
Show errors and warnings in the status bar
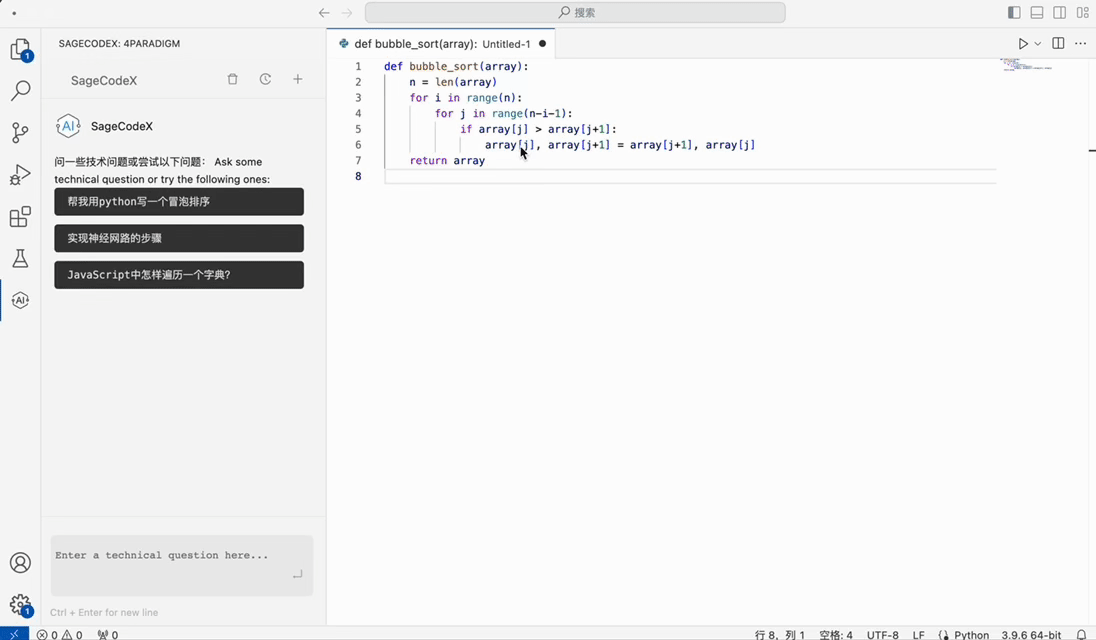pyautogui.click(x=59, y=634)
